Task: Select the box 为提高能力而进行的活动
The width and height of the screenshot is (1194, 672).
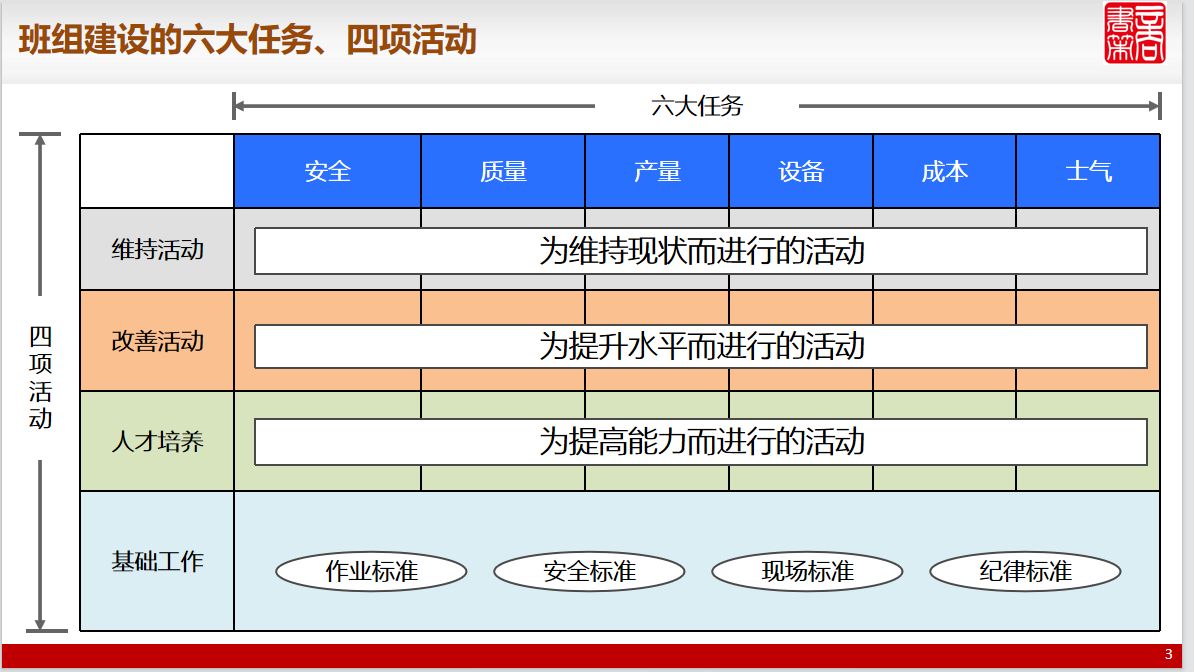Action: [x=701, y=441]
